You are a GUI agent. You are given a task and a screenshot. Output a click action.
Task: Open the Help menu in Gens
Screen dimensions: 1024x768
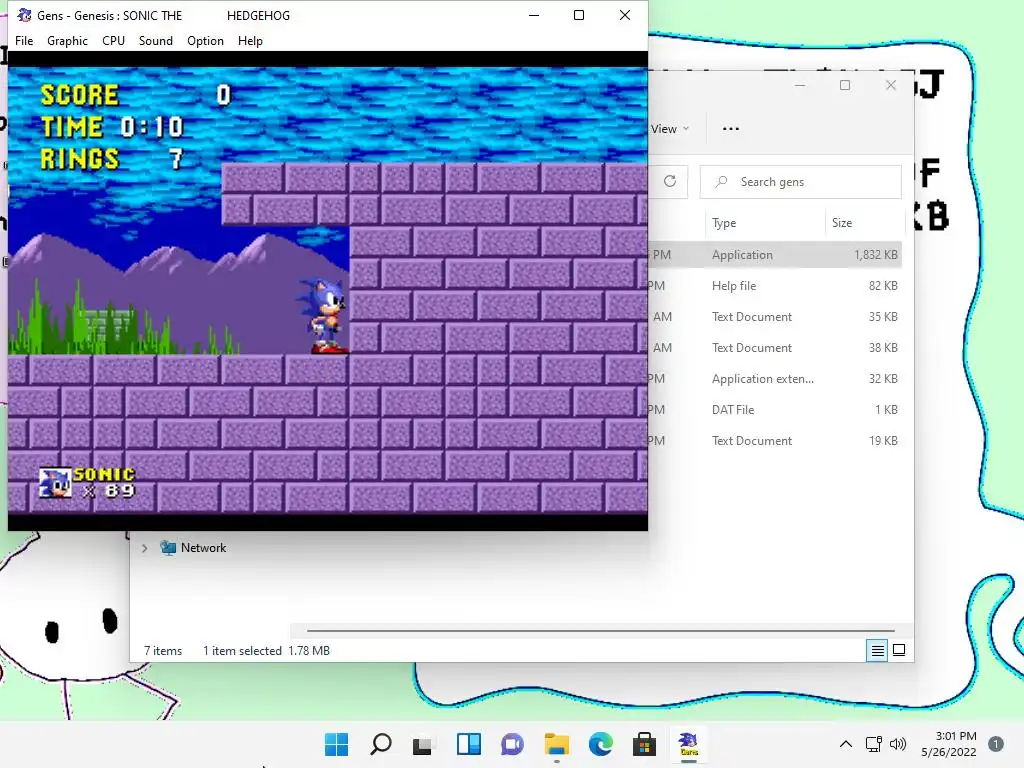(250, 40)
